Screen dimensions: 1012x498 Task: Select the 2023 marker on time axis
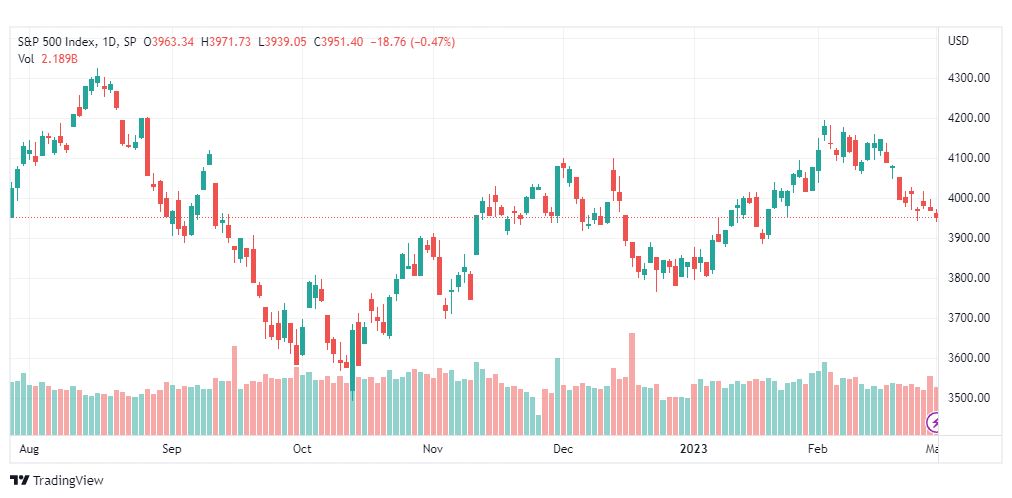[692, 450]
